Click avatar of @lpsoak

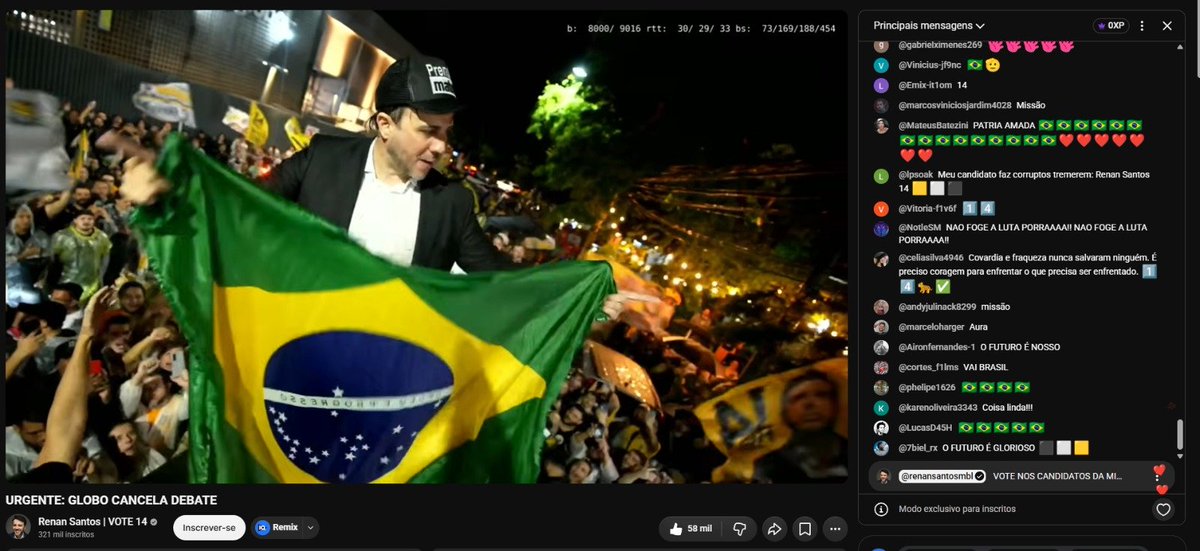pyautogui.click(x=881, y=175)
